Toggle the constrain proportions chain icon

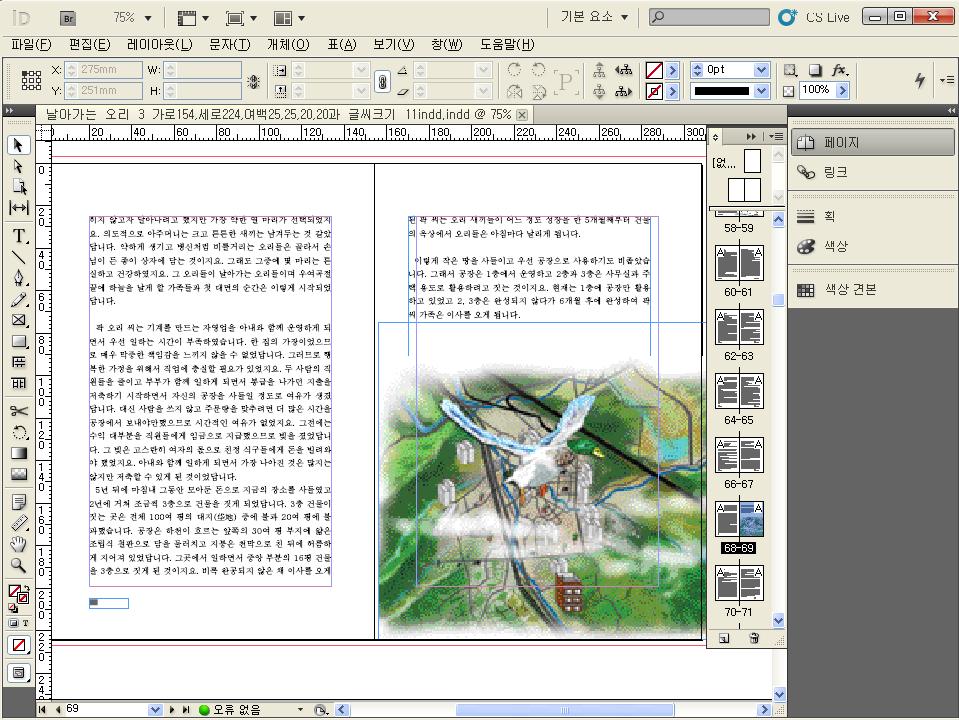pyautogui.click(x=381, y=81)
